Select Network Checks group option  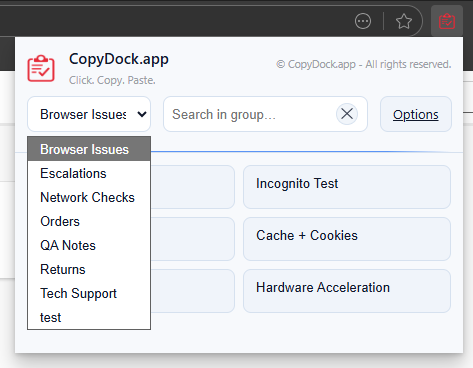click(89, 197)
